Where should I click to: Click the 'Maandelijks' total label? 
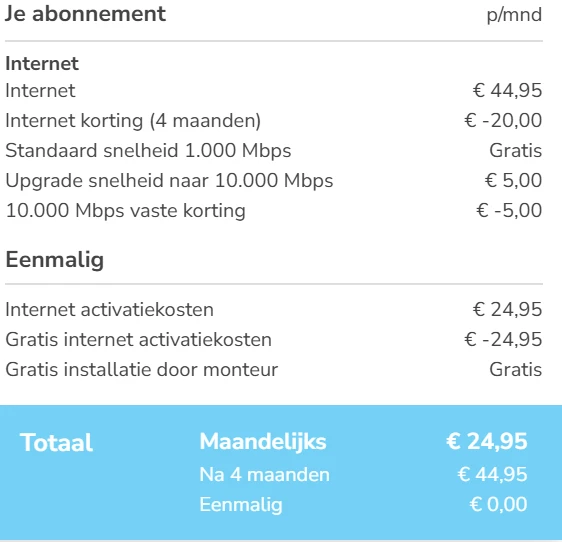pos(263,442)
